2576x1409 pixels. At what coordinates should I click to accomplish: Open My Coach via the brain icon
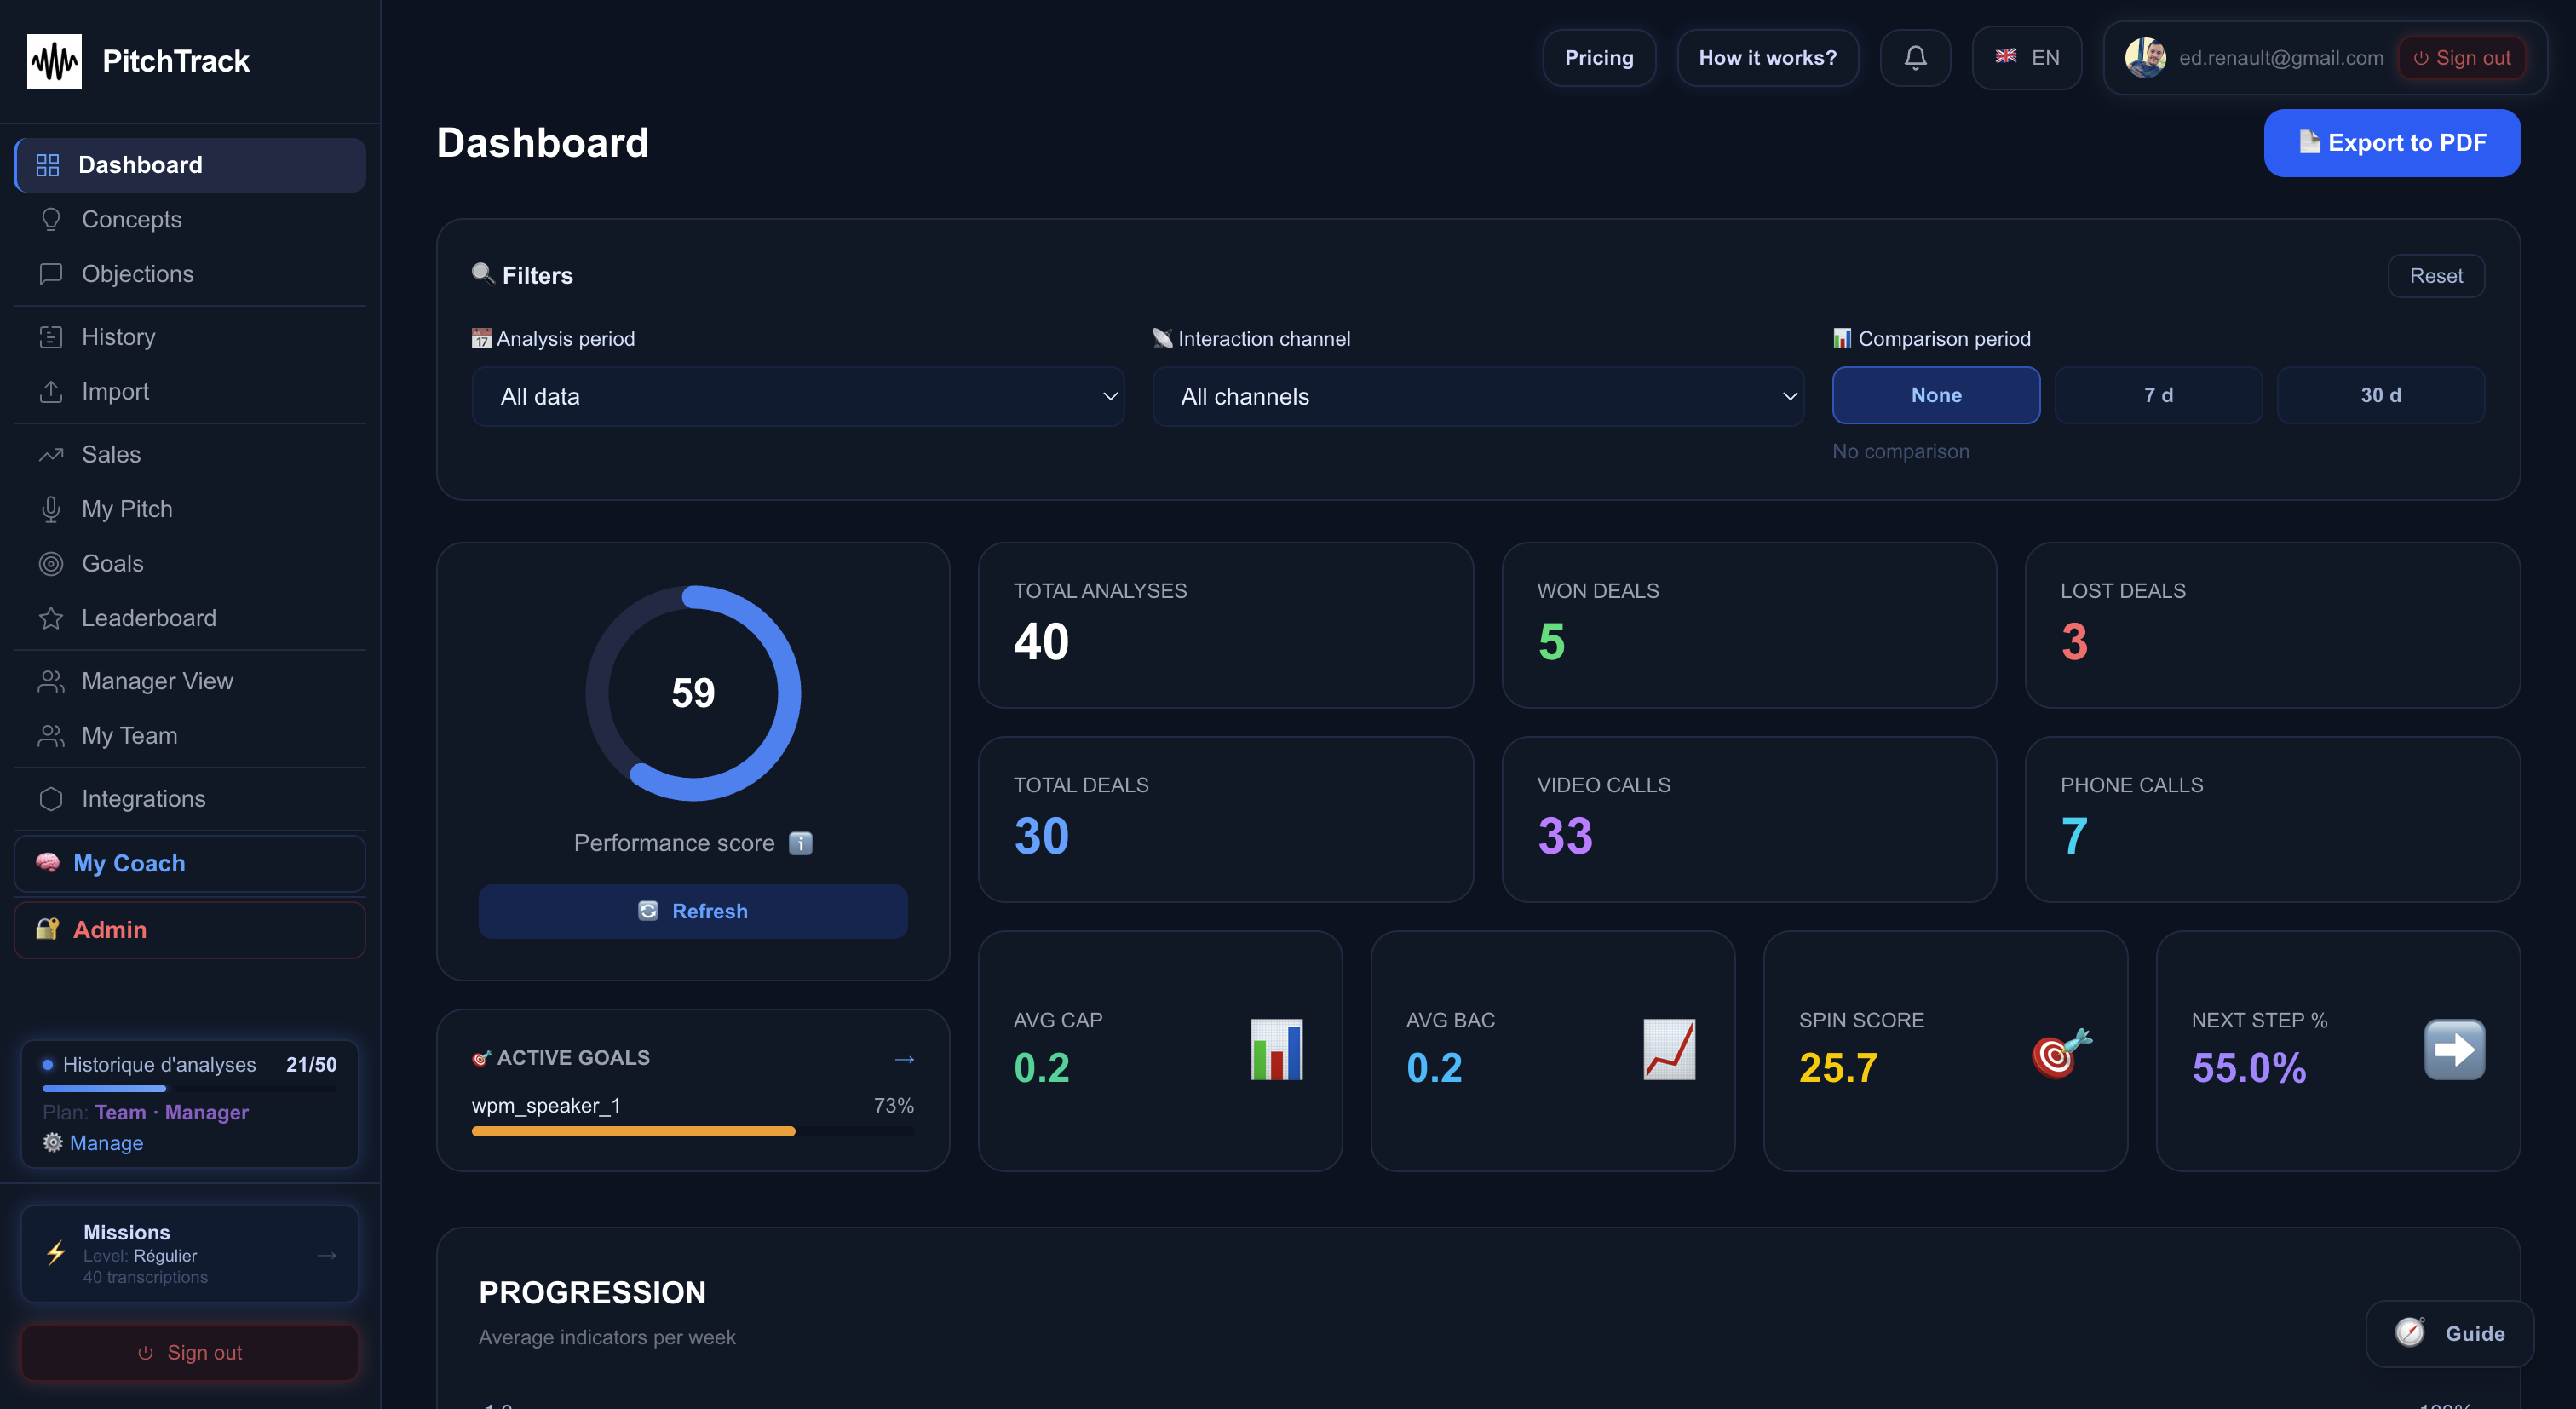click(48, 863)
